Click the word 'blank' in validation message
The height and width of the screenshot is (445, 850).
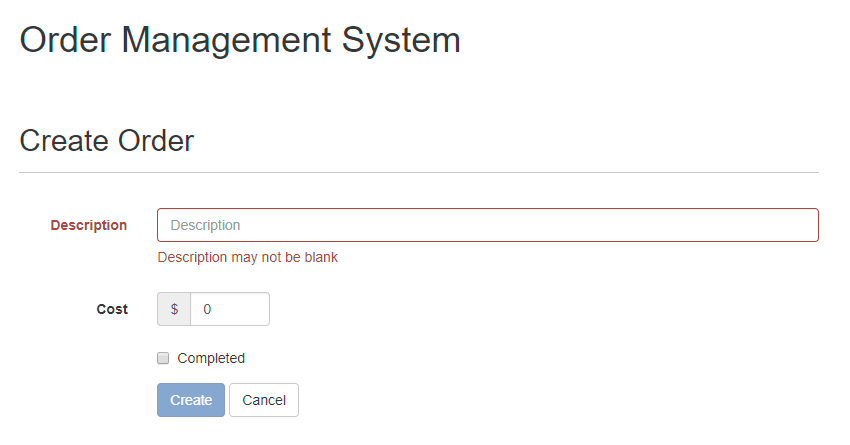(x=320, y=257)
